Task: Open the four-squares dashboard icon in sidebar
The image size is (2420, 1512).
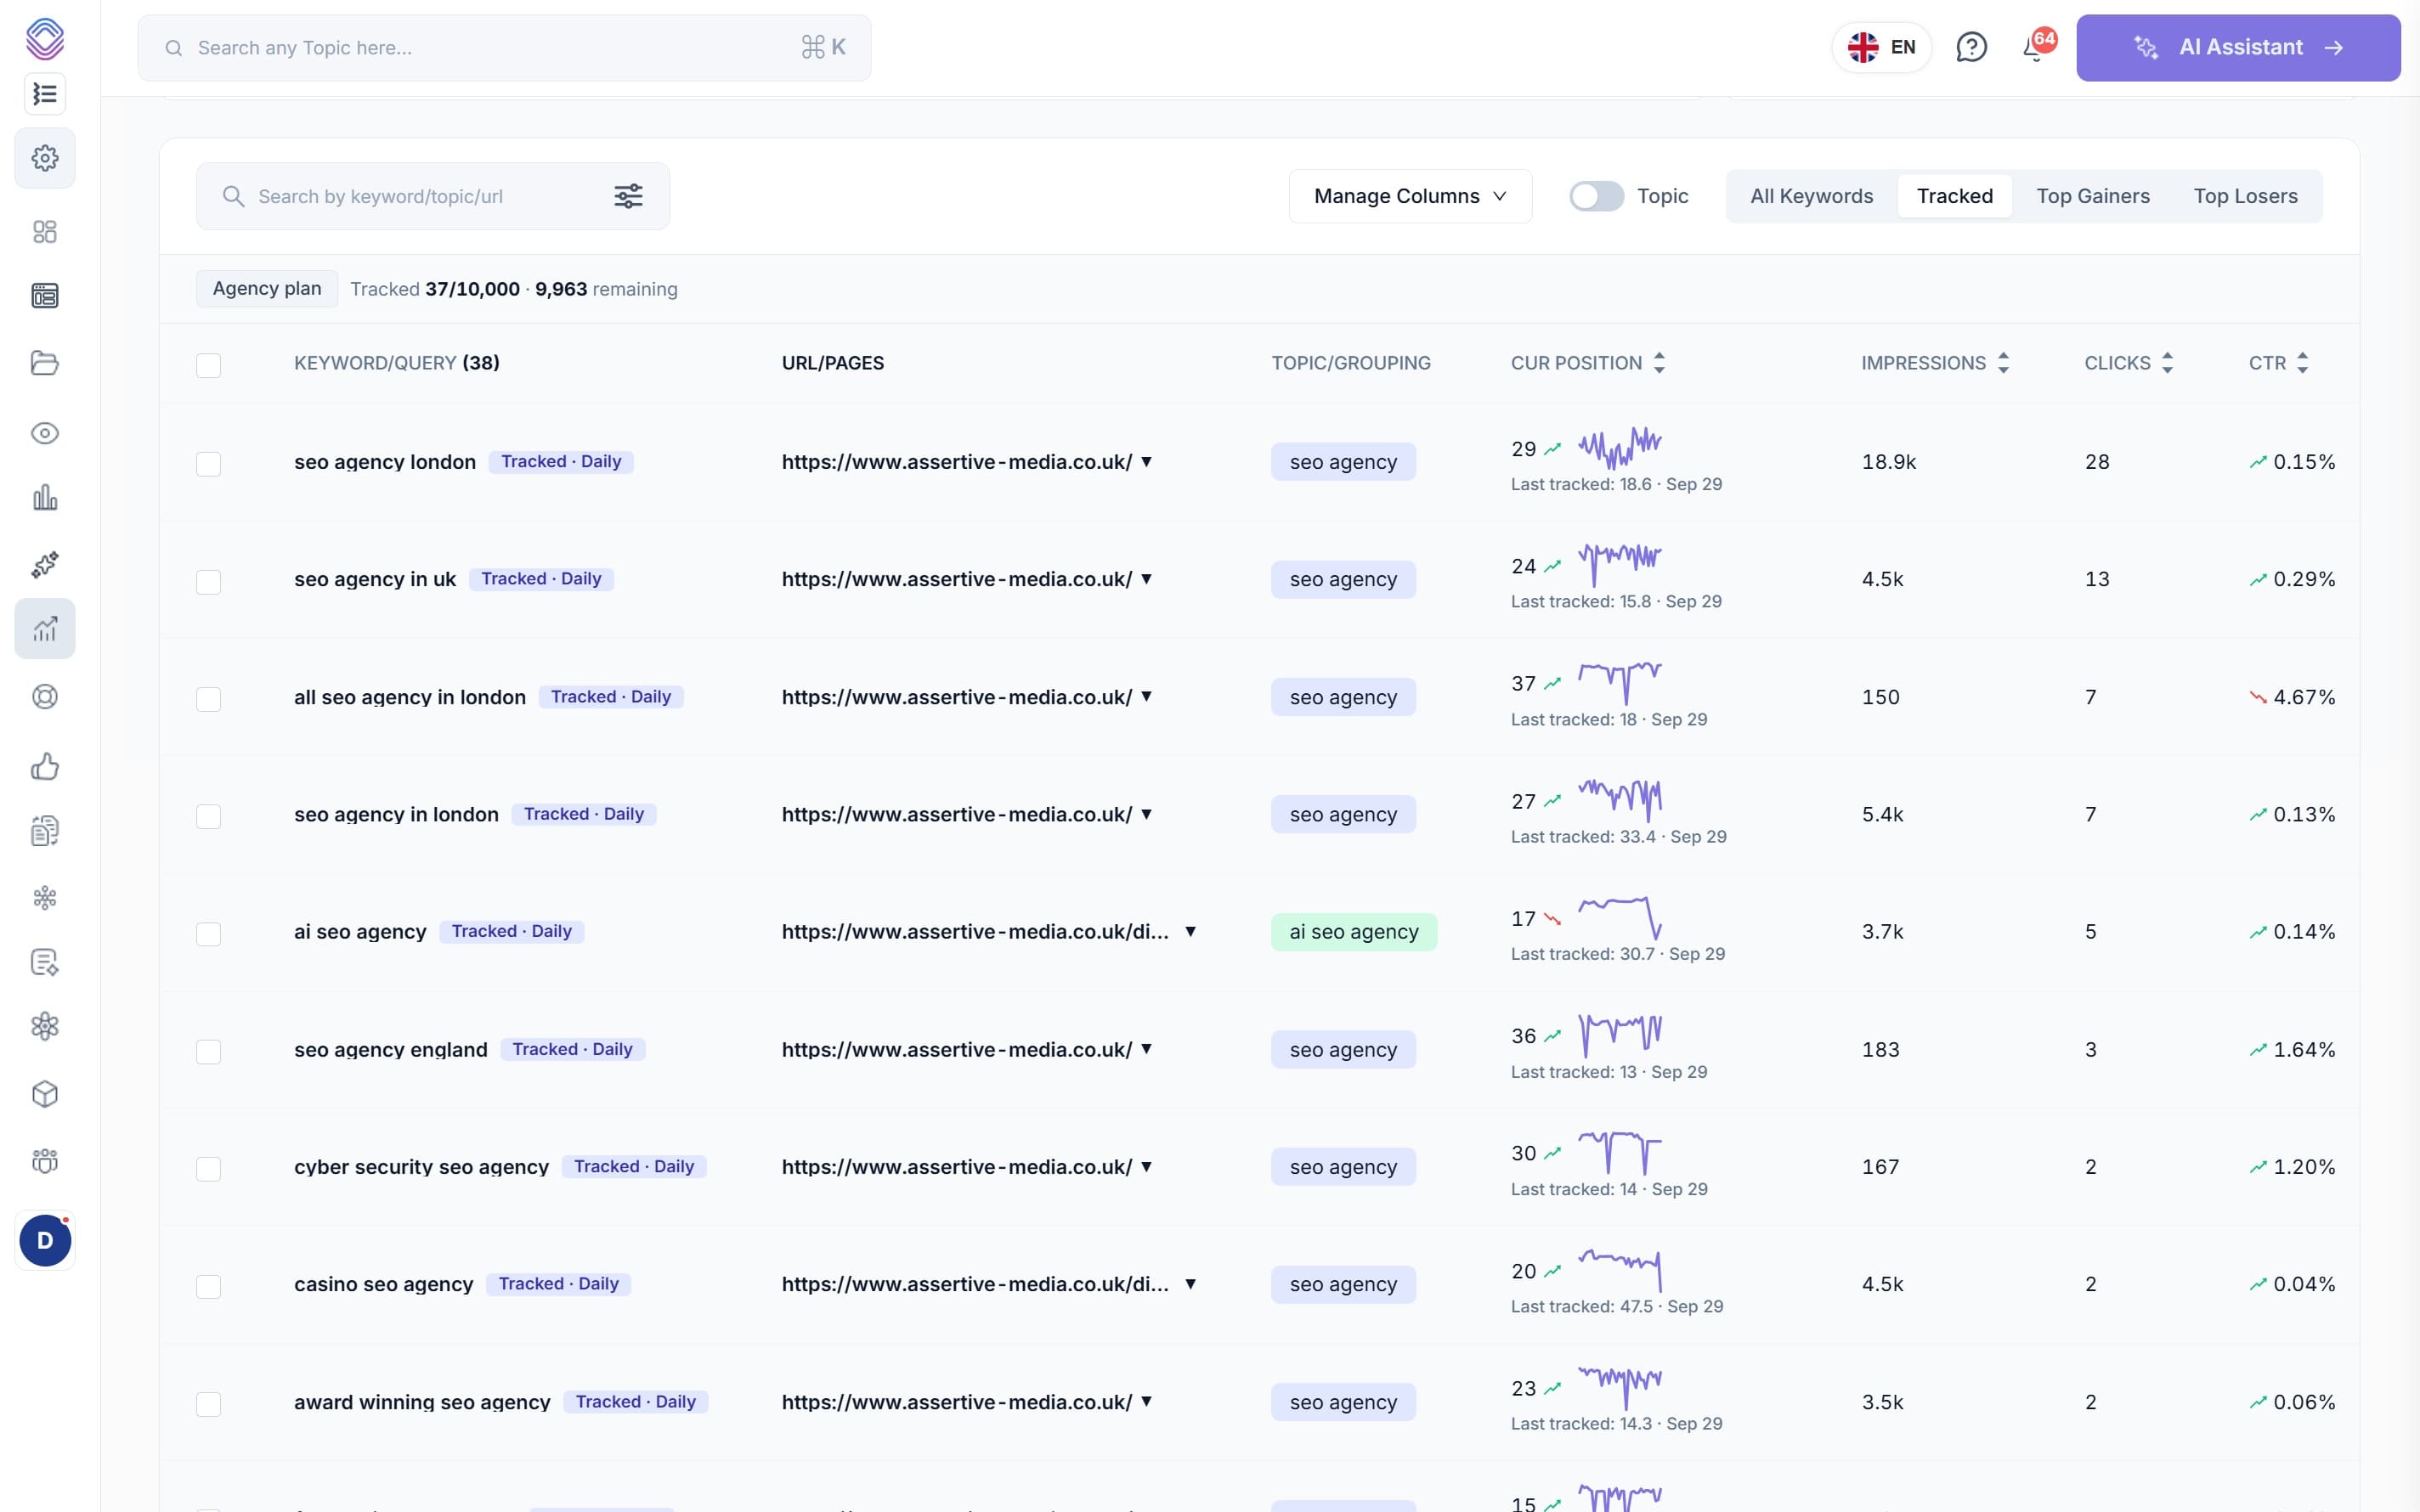Action: coord(45,232)
